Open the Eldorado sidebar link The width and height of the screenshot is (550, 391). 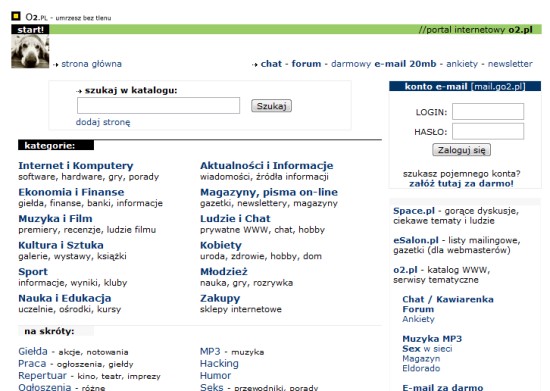coord(421,368)
